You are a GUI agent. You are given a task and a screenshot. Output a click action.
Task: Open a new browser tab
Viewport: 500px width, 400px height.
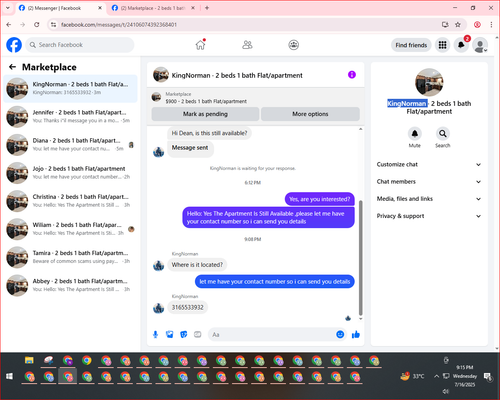pyautogui.click(x=207, y=8)
